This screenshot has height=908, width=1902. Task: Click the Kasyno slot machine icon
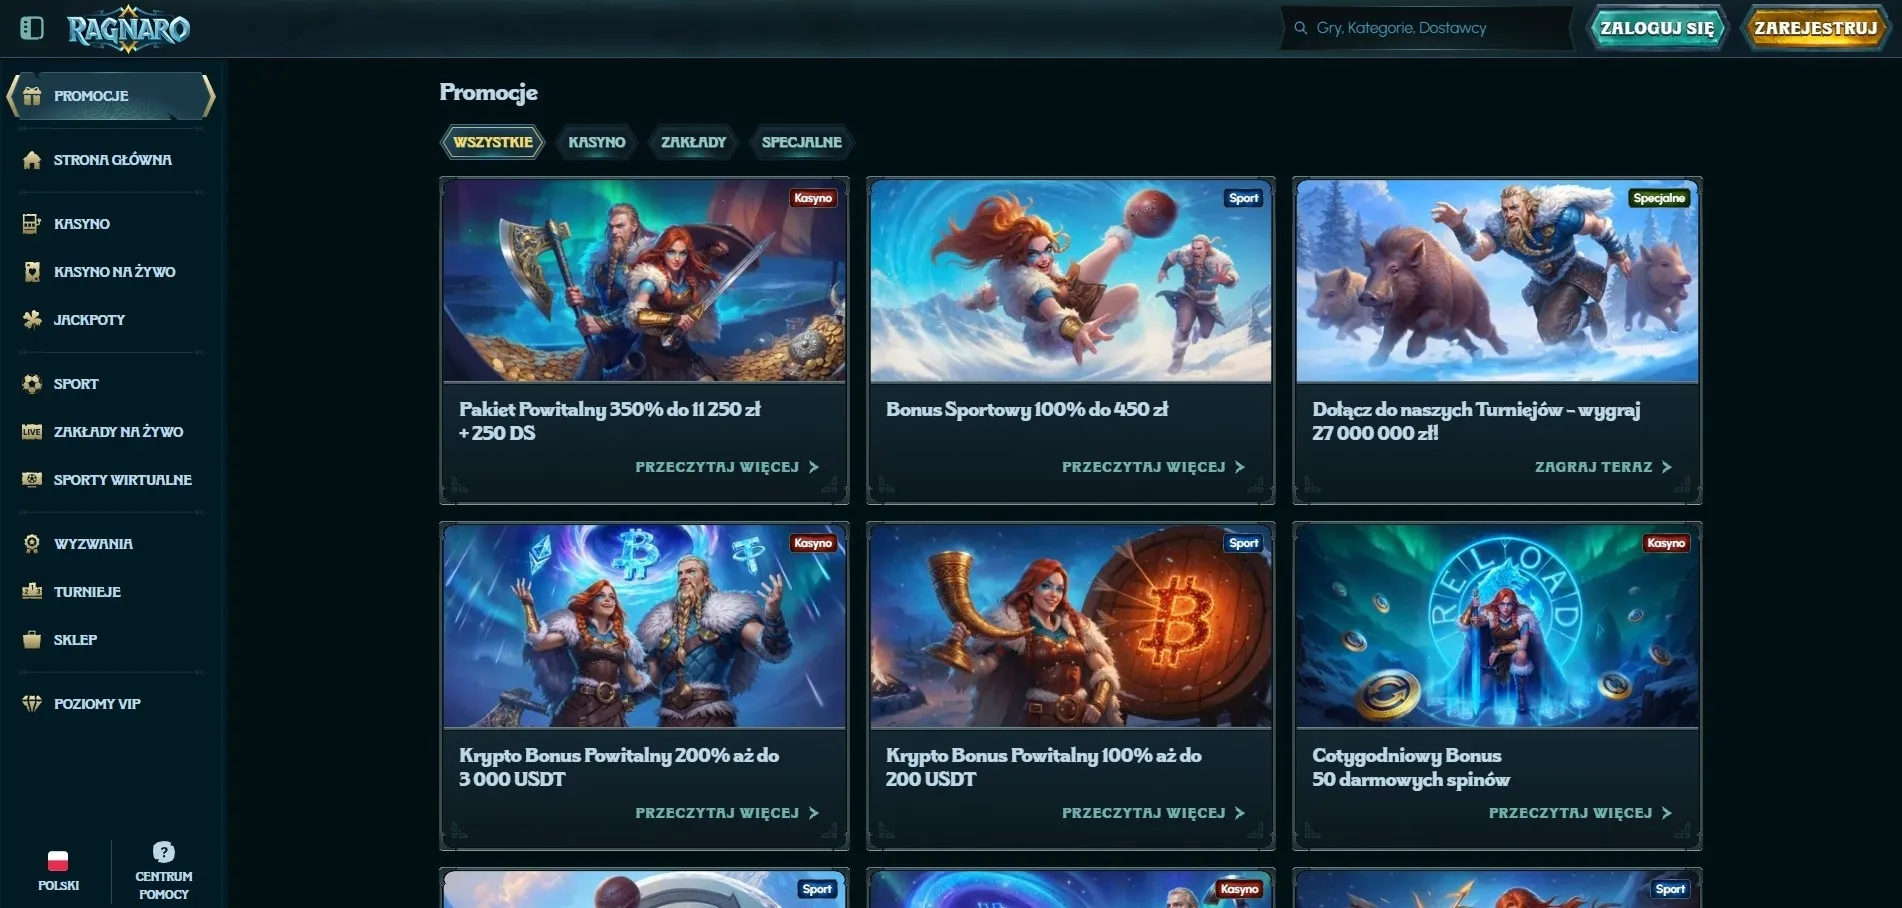click(32, 224)
